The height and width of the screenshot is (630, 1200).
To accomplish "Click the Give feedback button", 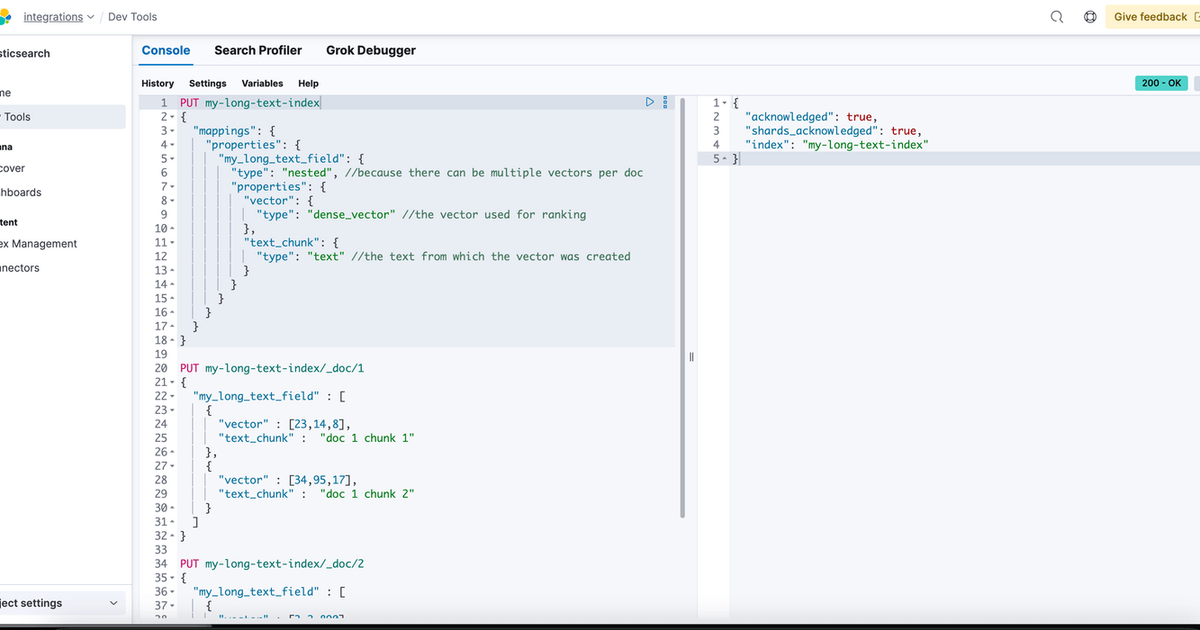I will pyautogui.click(x=1152, y=17).
